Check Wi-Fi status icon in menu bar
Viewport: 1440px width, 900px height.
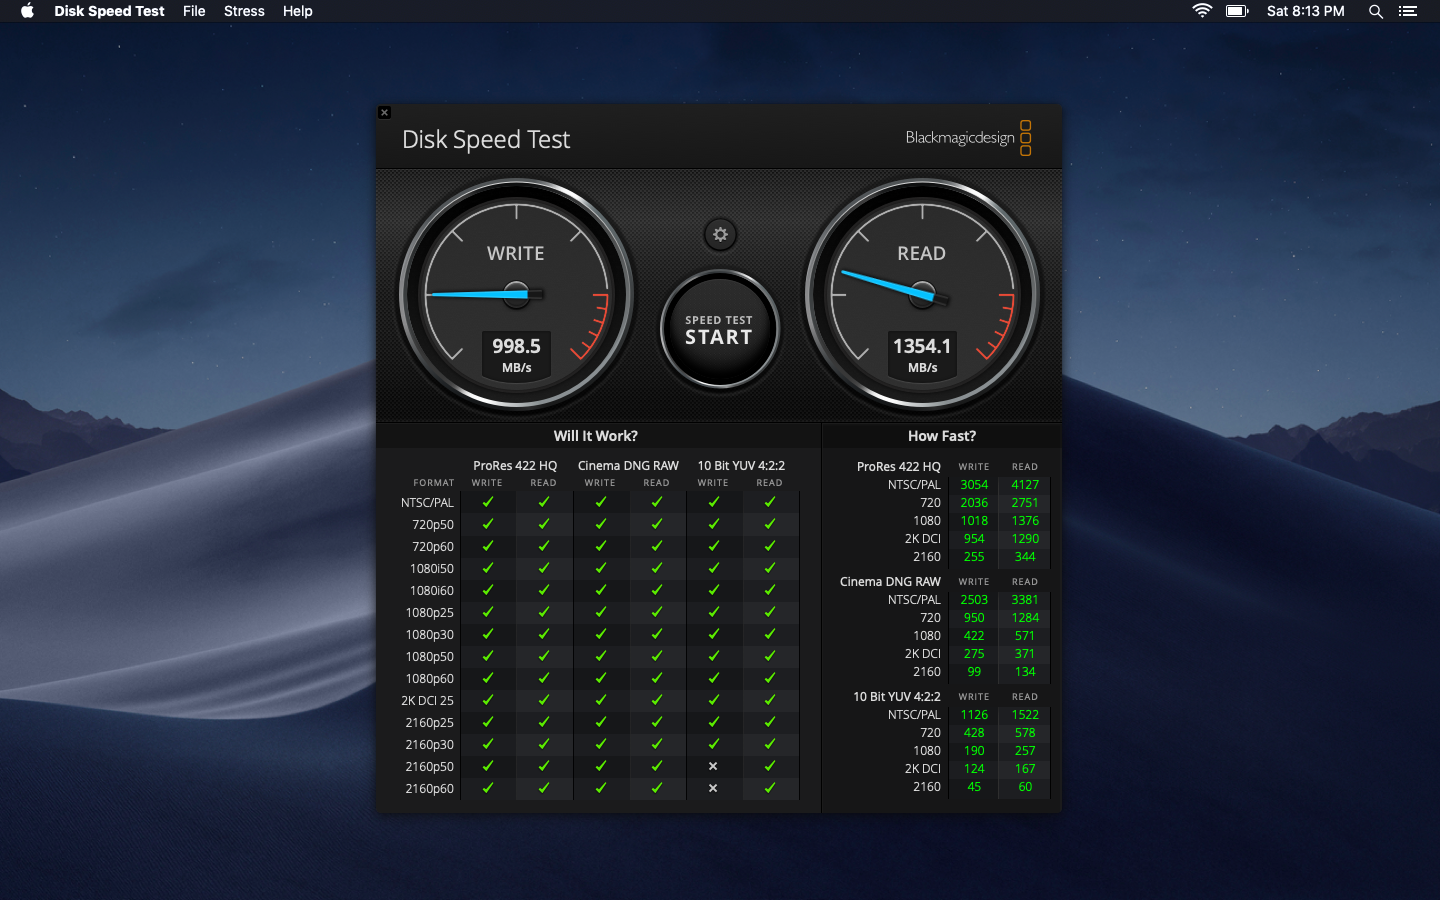pyautogui.click(x=1202, y=11)
